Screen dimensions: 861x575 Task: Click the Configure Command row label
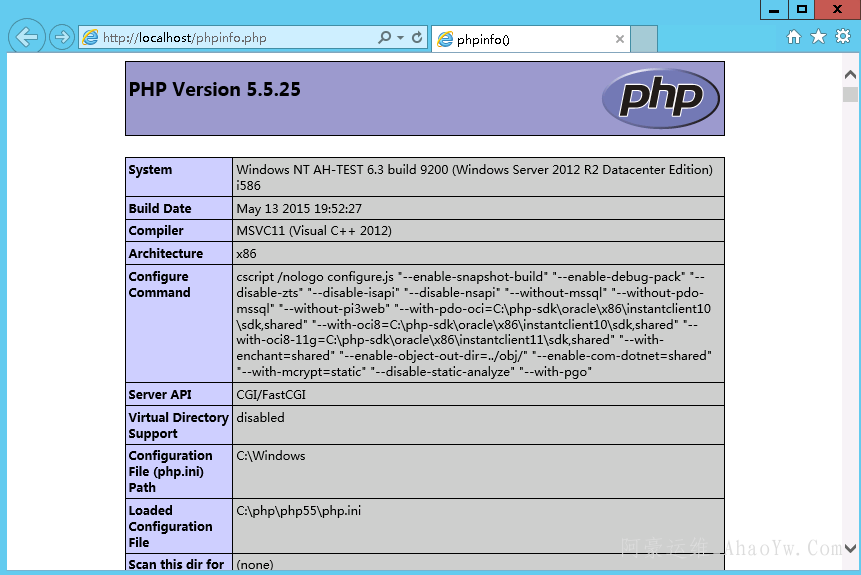(x=160, y=285)
